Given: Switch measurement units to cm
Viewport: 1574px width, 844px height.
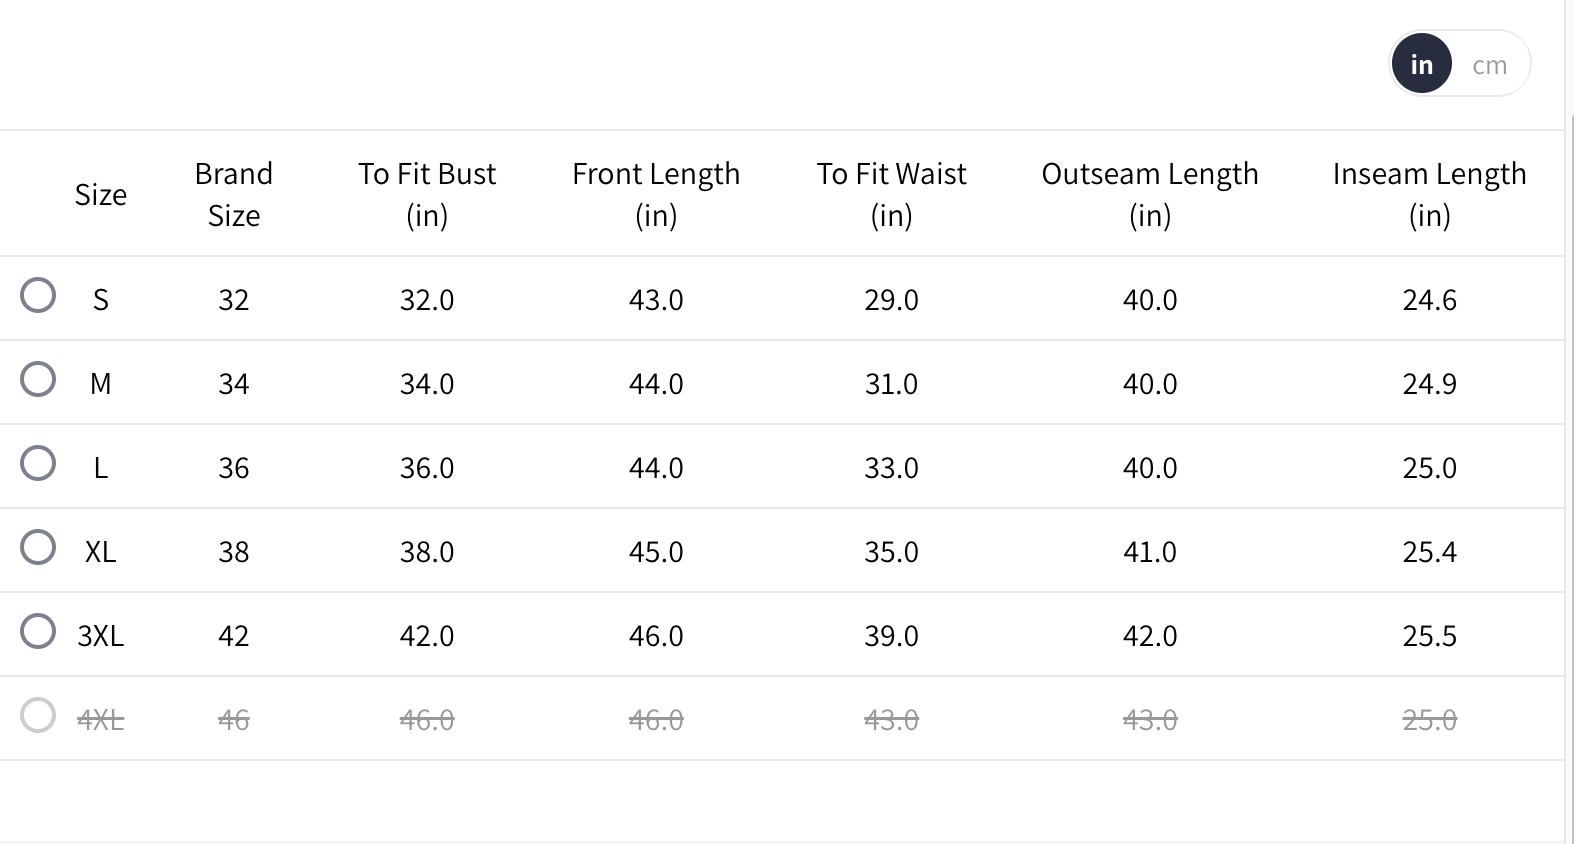Looking at the screenshot, I should point(1489,65).
